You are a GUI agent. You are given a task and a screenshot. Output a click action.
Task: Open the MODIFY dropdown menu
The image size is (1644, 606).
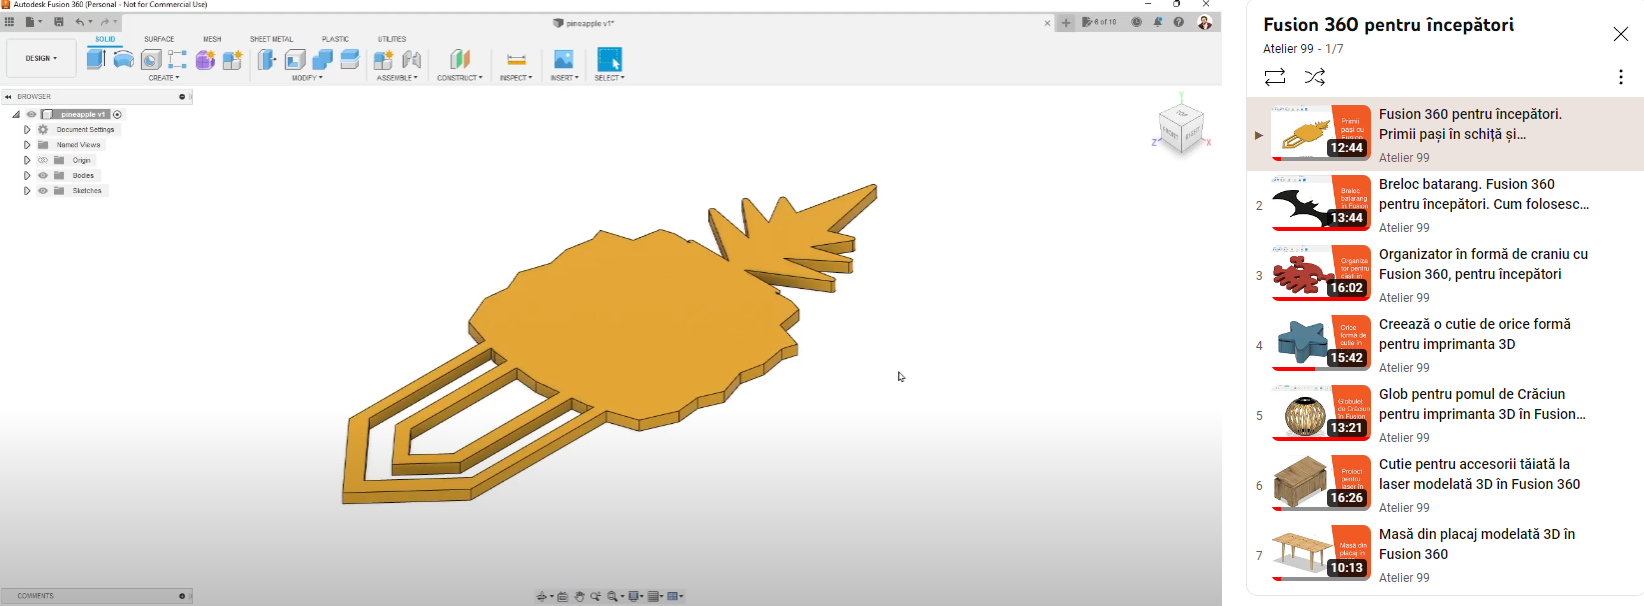click(307, 78)
